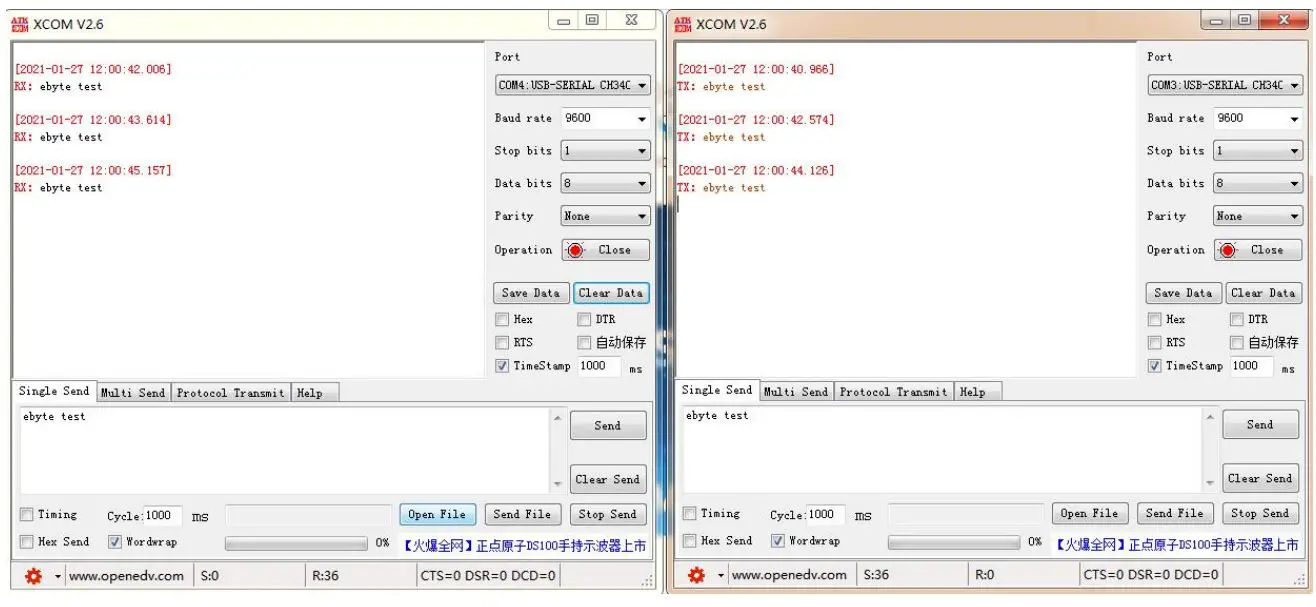
Task: Switch to Multi Send tab in left window
Action: [133, 393]
